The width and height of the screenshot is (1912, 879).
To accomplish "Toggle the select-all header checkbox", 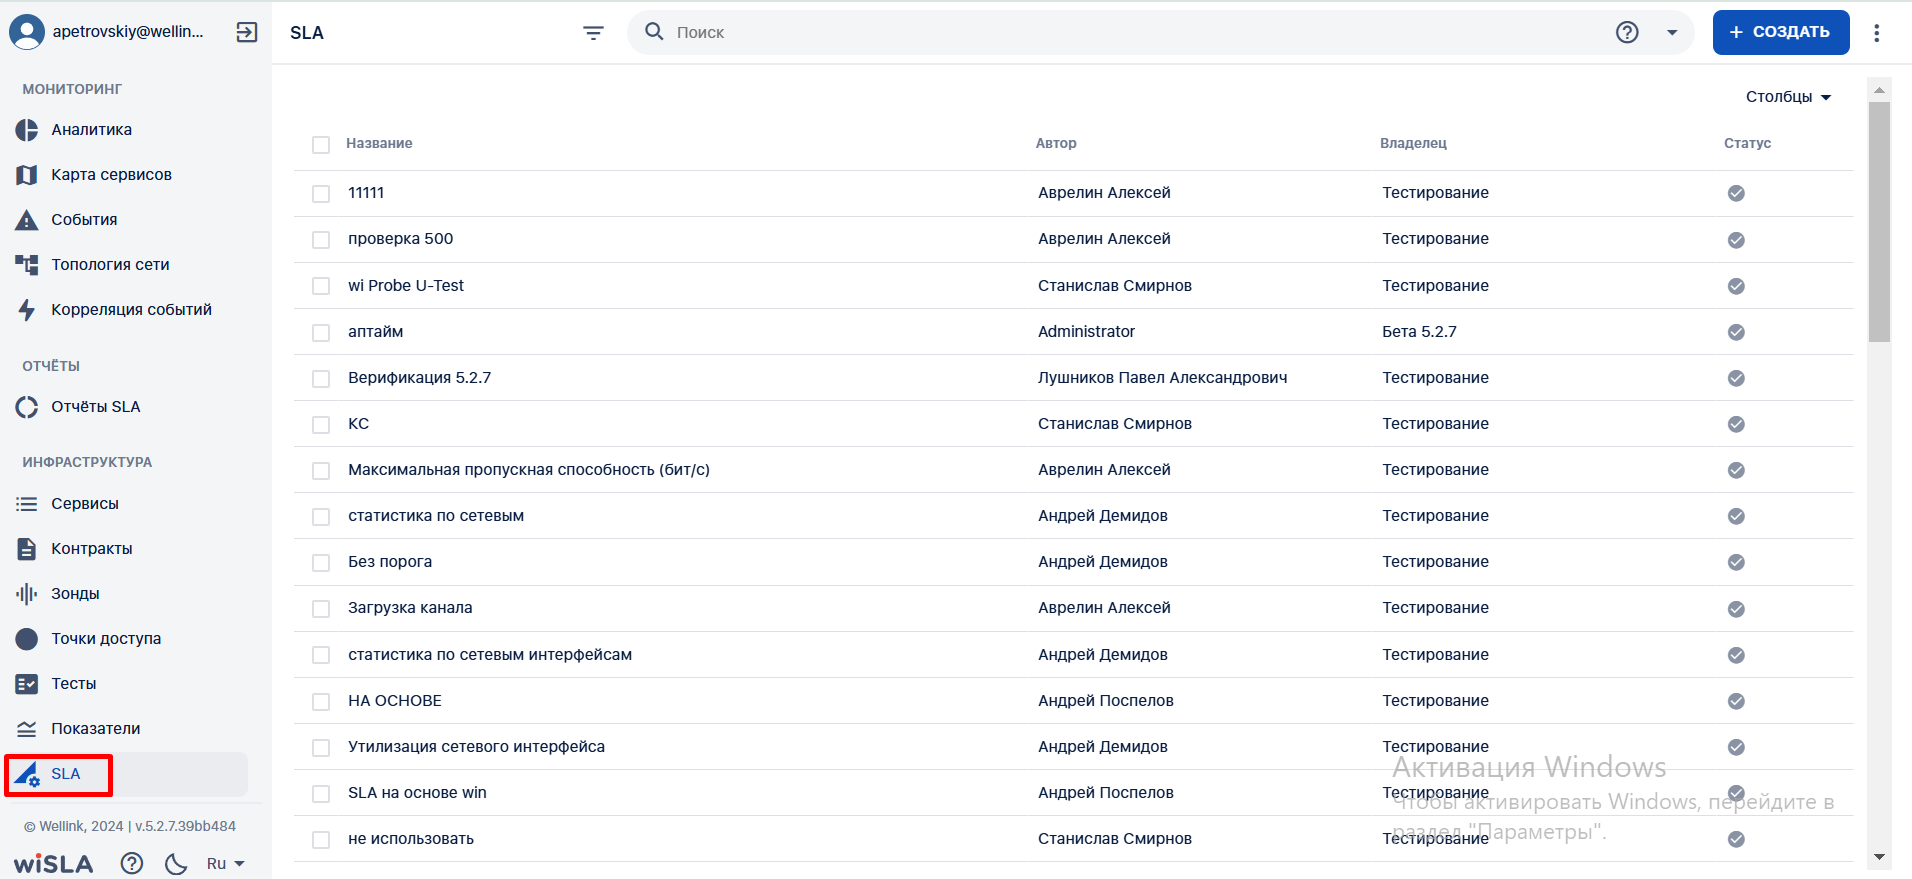I will tap(321, 145).
